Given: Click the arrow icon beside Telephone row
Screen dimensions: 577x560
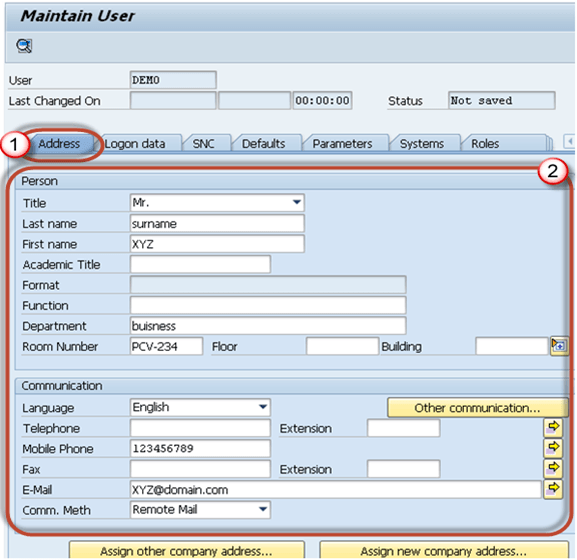Looking at the screenshot, I should point(553,428).
